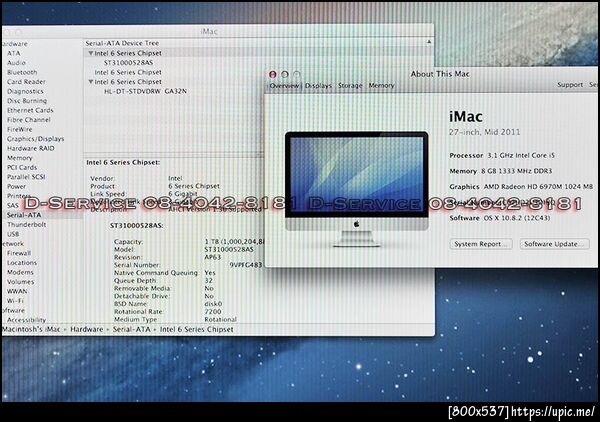Select ST31000528AS in device tree
Viewport: 600px width, 422px height.
click(128, 63)
